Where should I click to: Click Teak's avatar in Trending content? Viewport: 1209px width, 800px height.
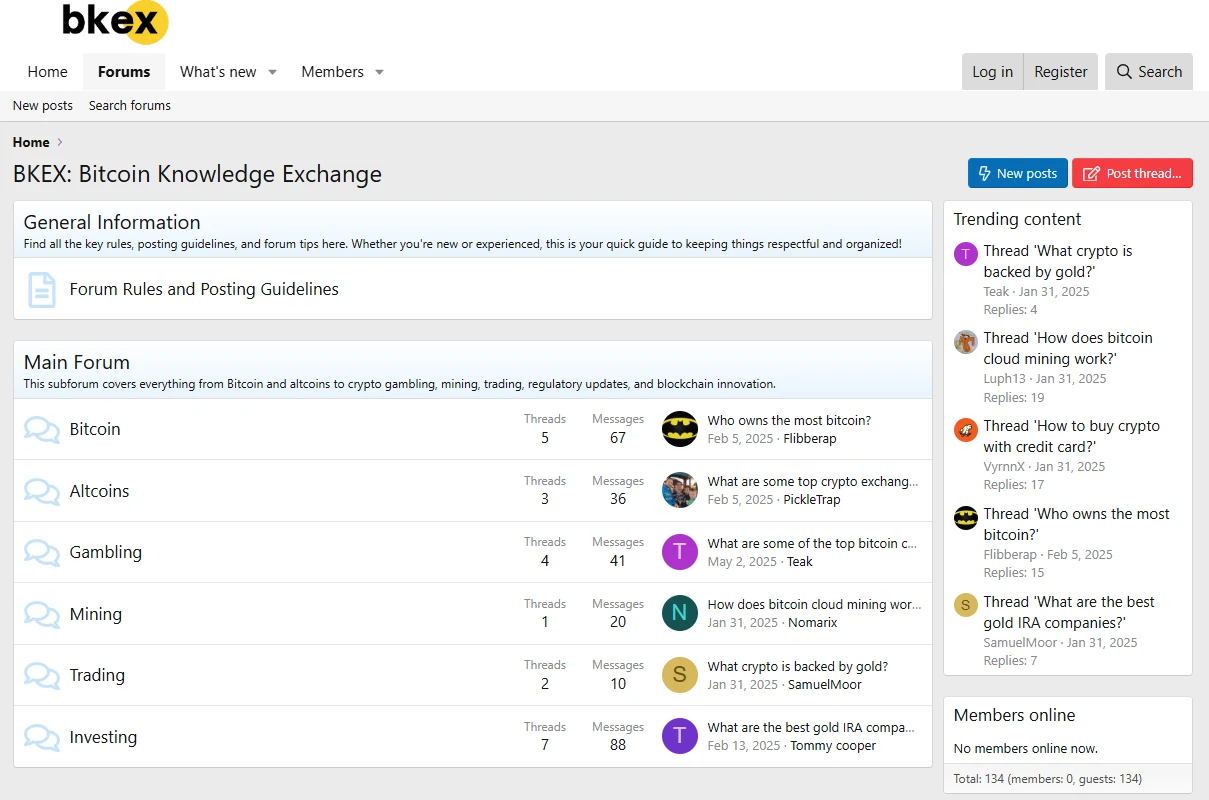click(965, 254)
